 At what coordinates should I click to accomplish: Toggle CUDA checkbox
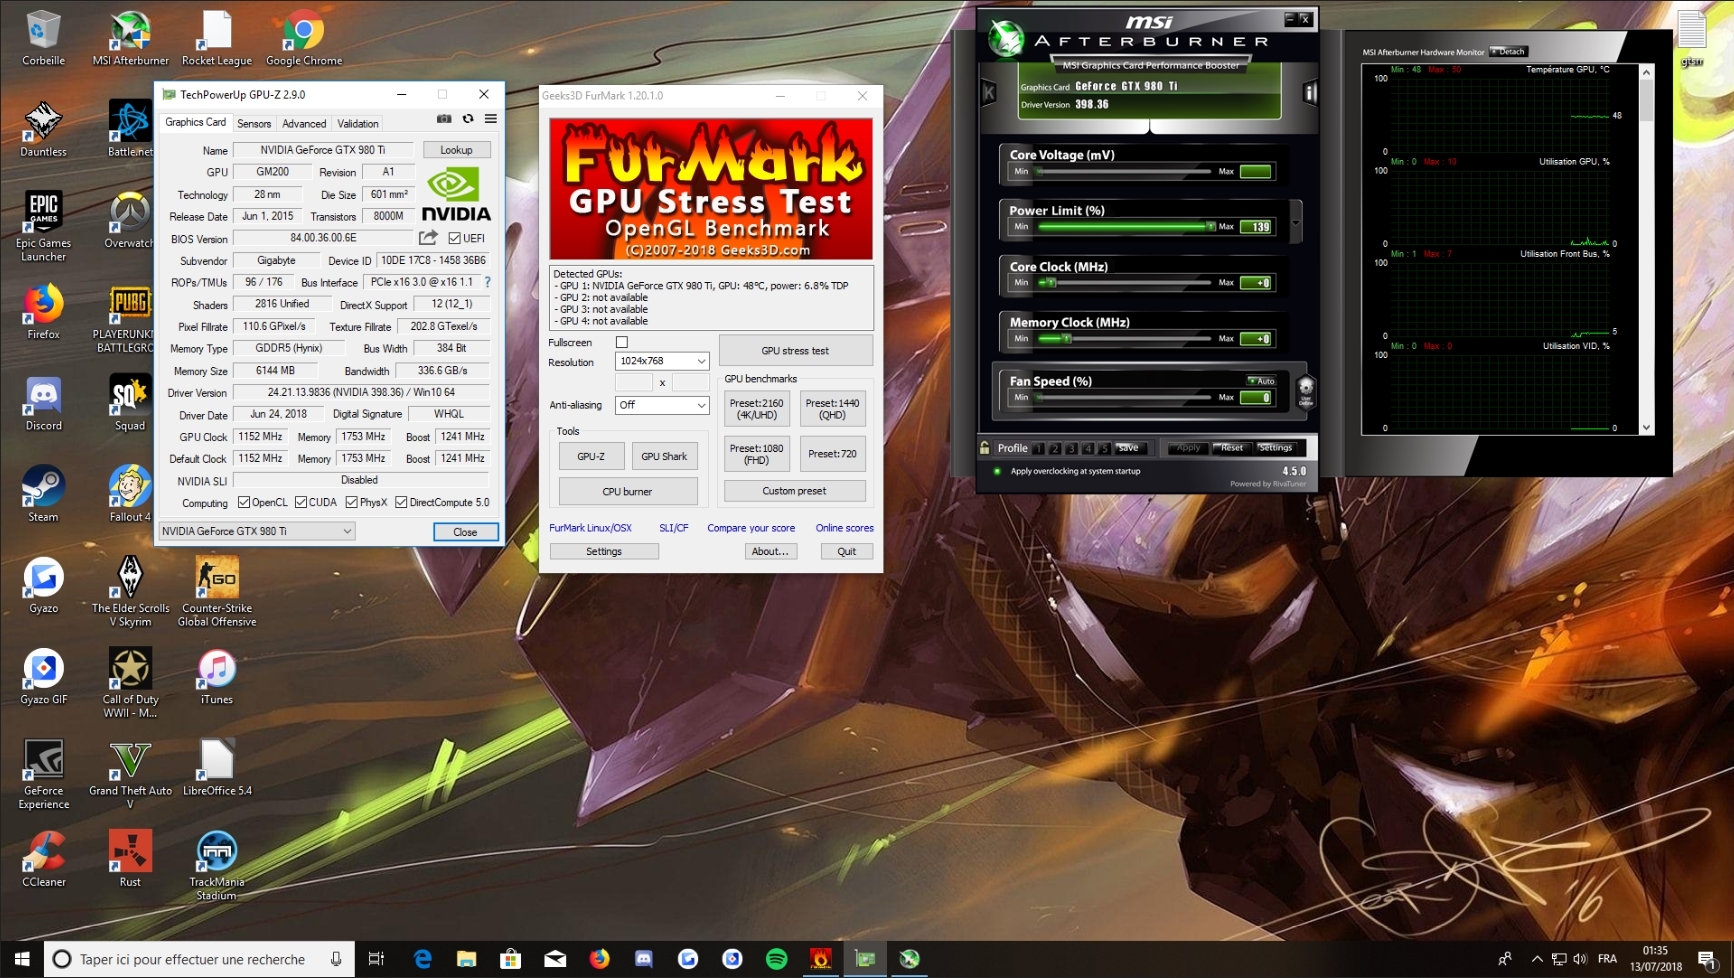coord(301,502)
